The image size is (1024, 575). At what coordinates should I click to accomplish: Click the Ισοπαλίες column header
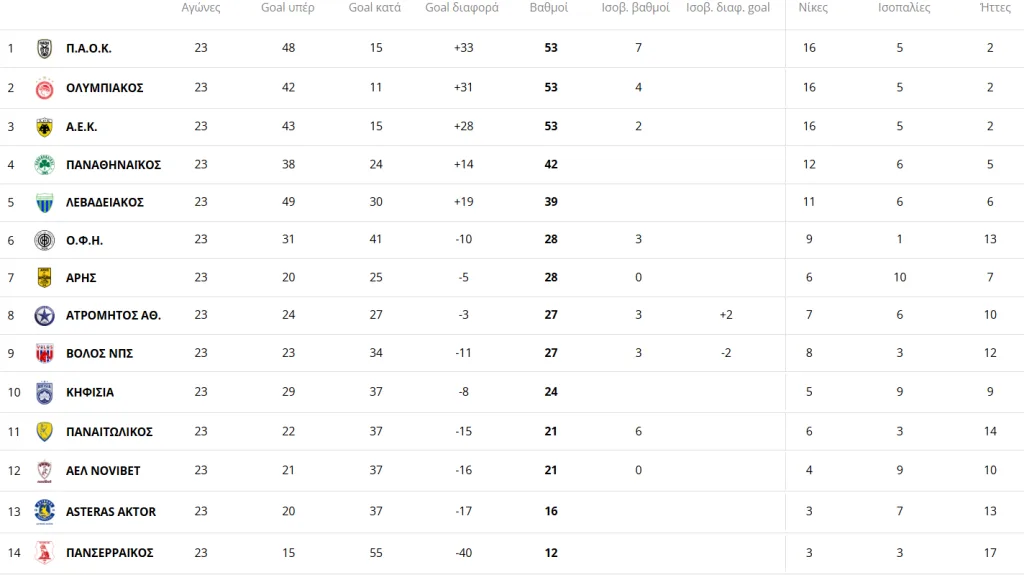904,8
